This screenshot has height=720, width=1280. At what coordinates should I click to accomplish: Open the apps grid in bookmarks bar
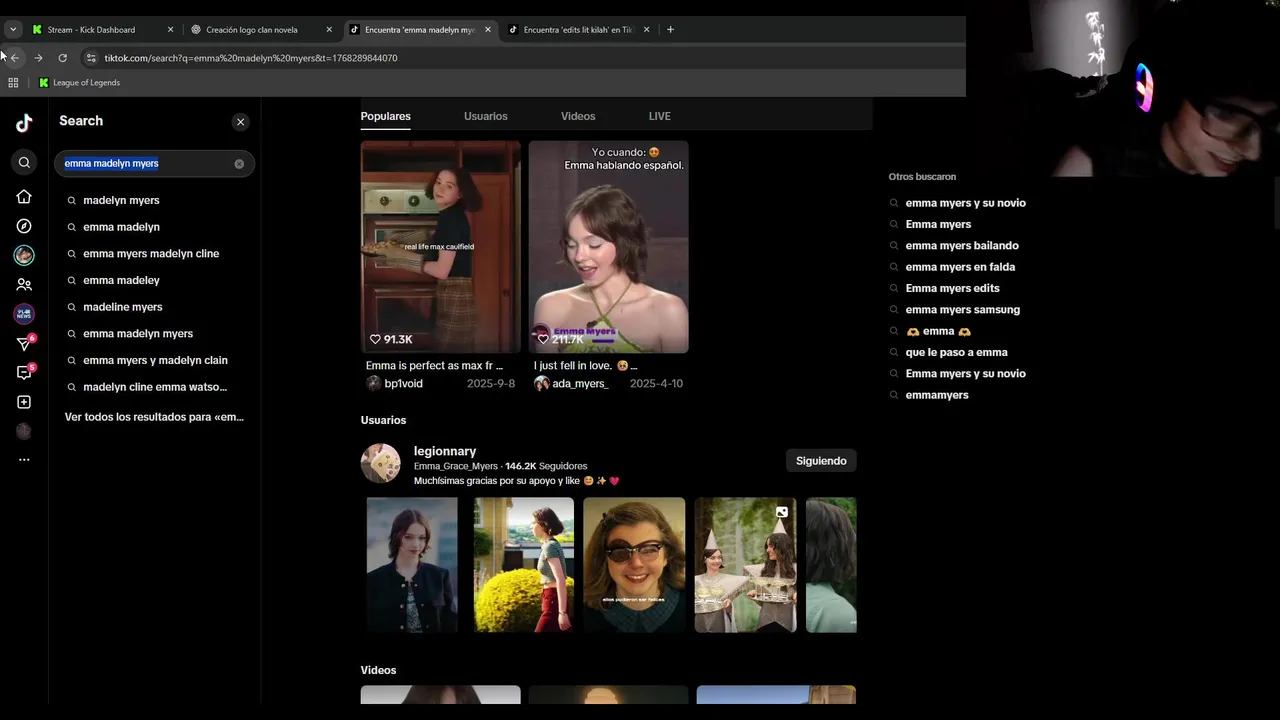pos(13,83)
